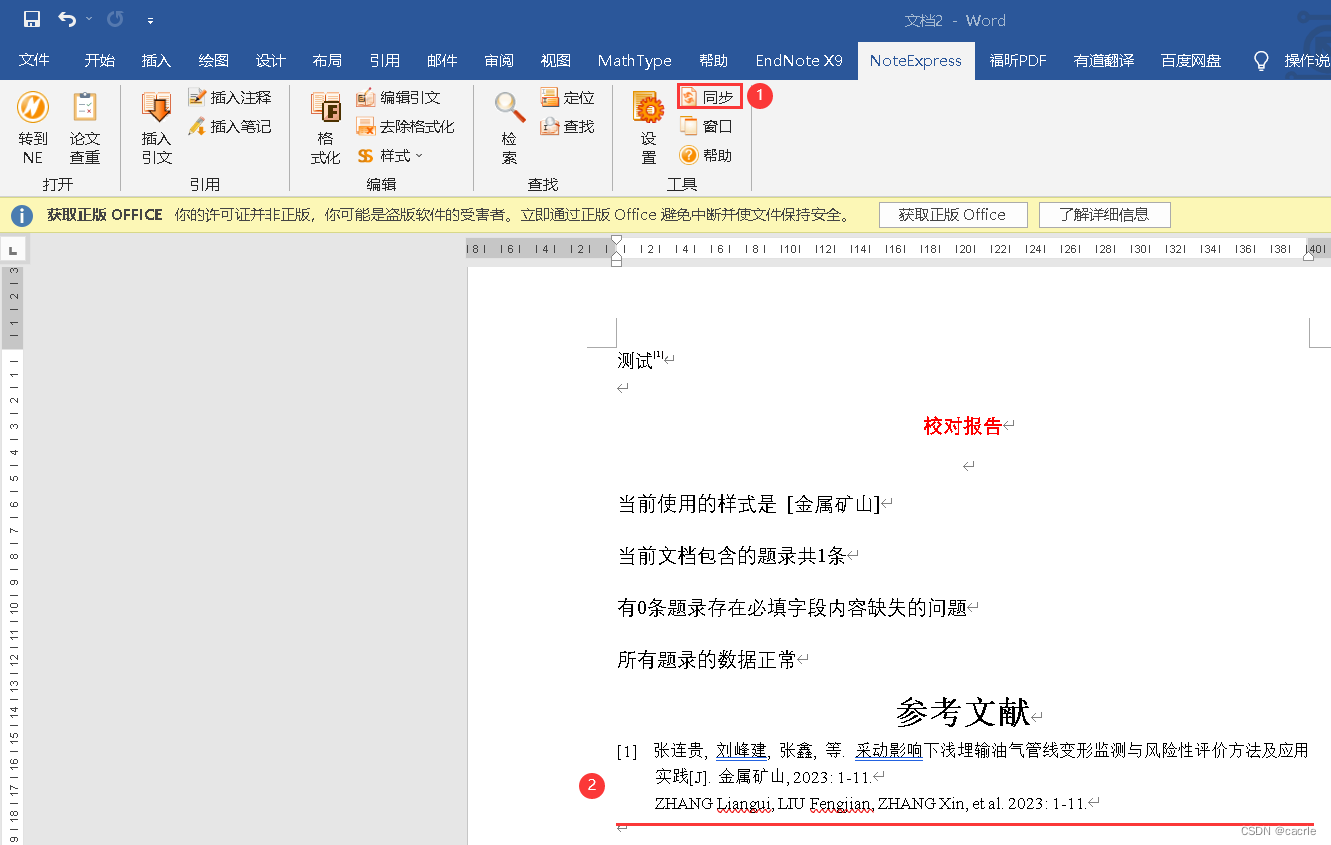The image size is (1331, 845).
Task: Click 转到NE to open NoteExpress
Action: [33, 128]
